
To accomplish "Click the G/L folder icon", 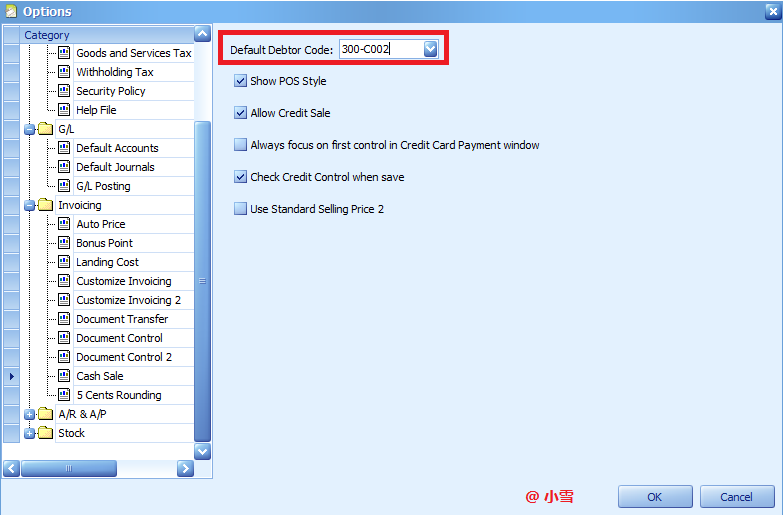I will [45, 129].
